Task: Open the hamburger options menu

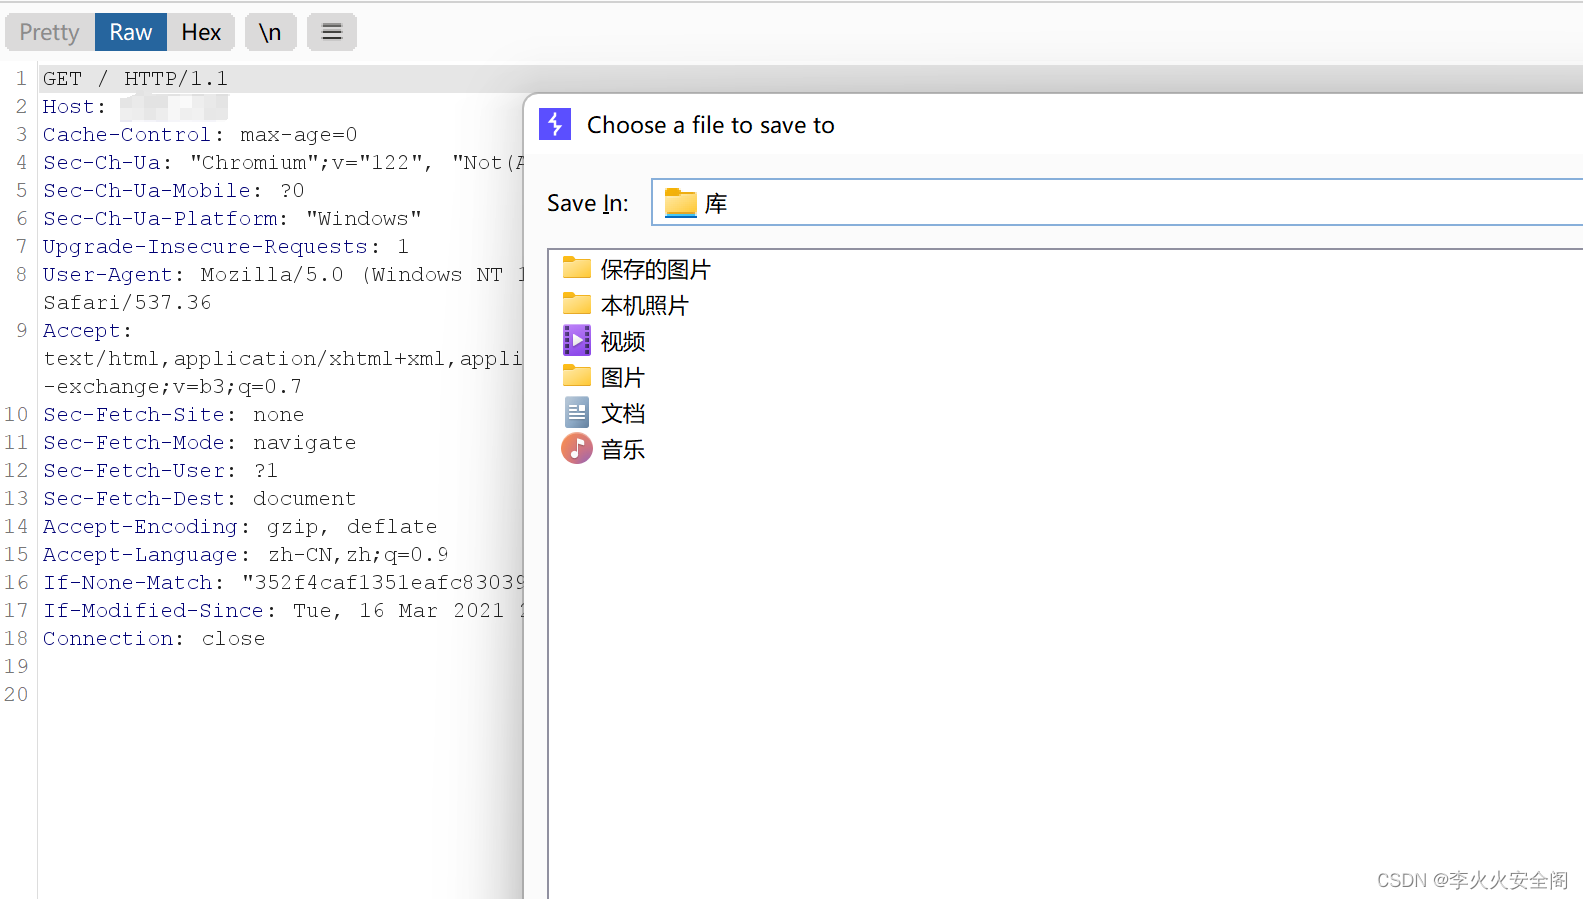Action: pos(332,32)
